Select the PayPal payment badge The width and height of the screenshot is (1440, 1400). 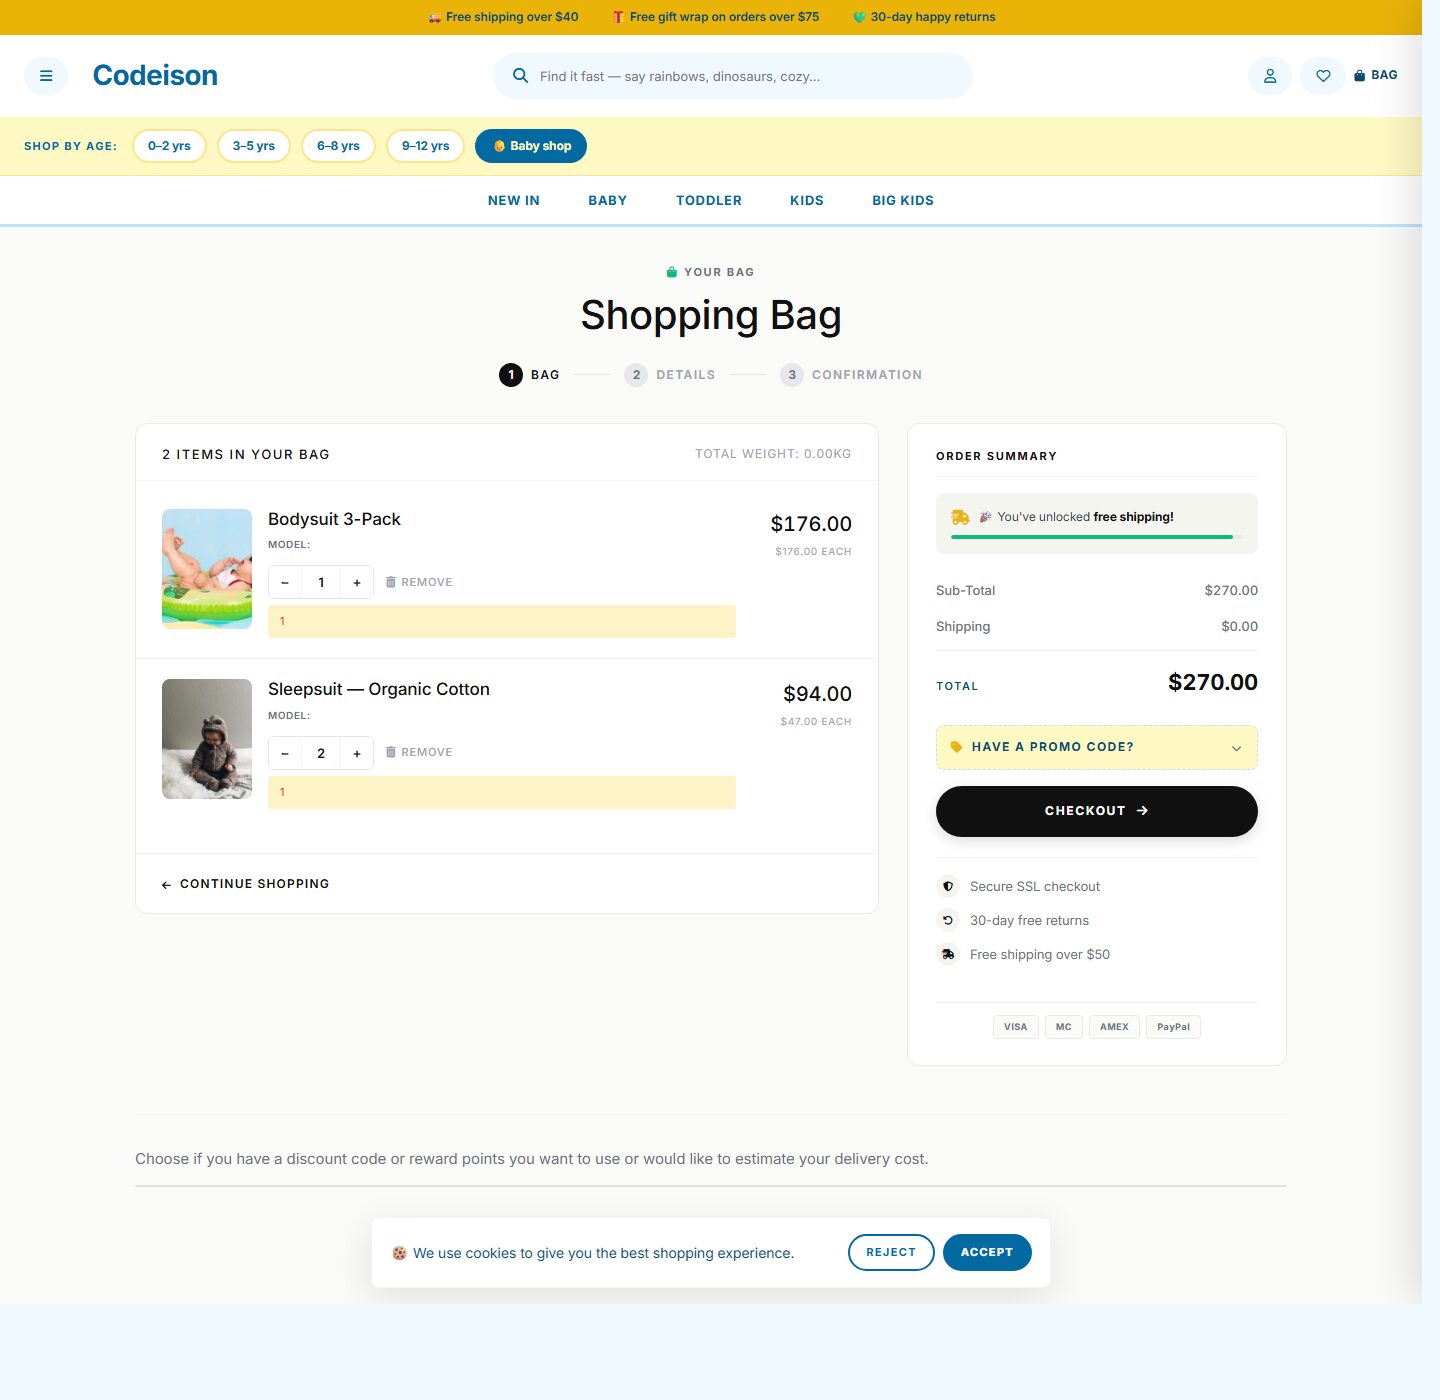coord(1173,1026)
